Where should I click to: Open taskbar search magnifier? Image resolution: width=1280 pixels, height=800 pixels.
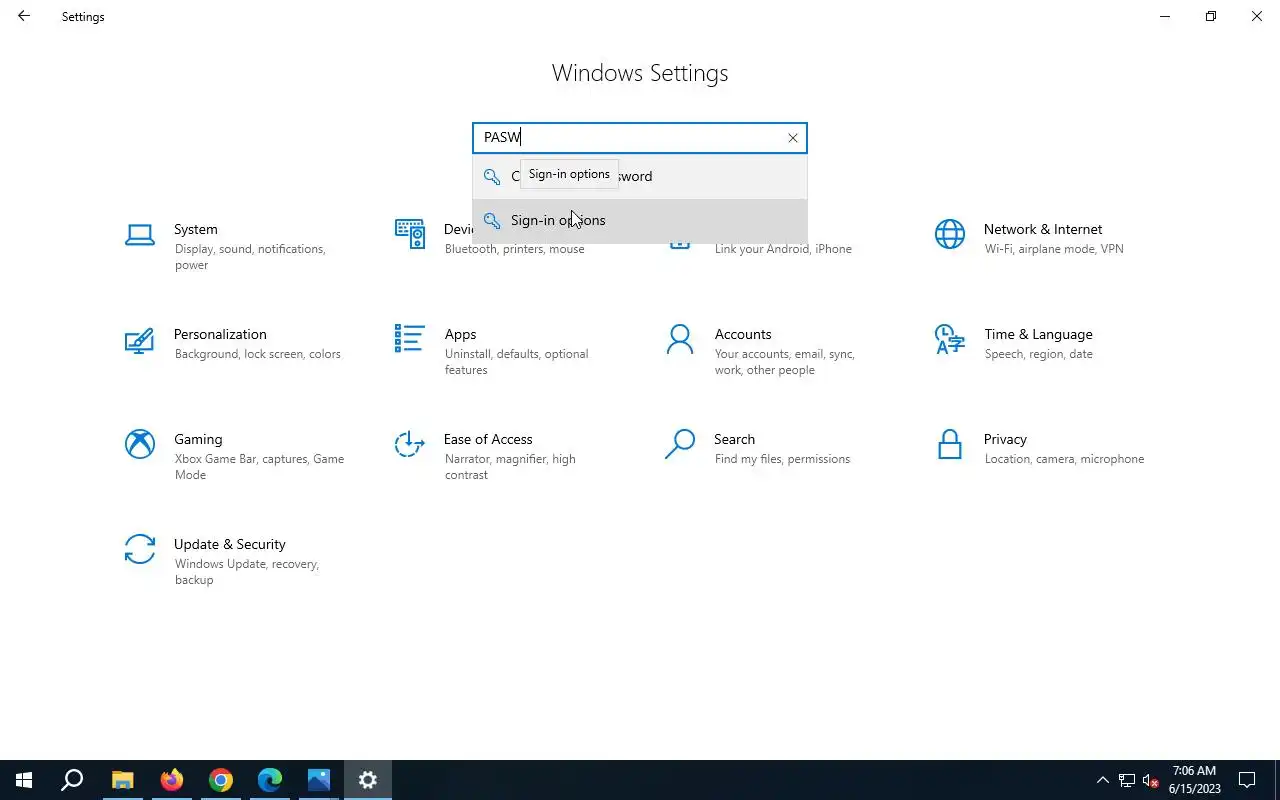(x=72, y=780)
